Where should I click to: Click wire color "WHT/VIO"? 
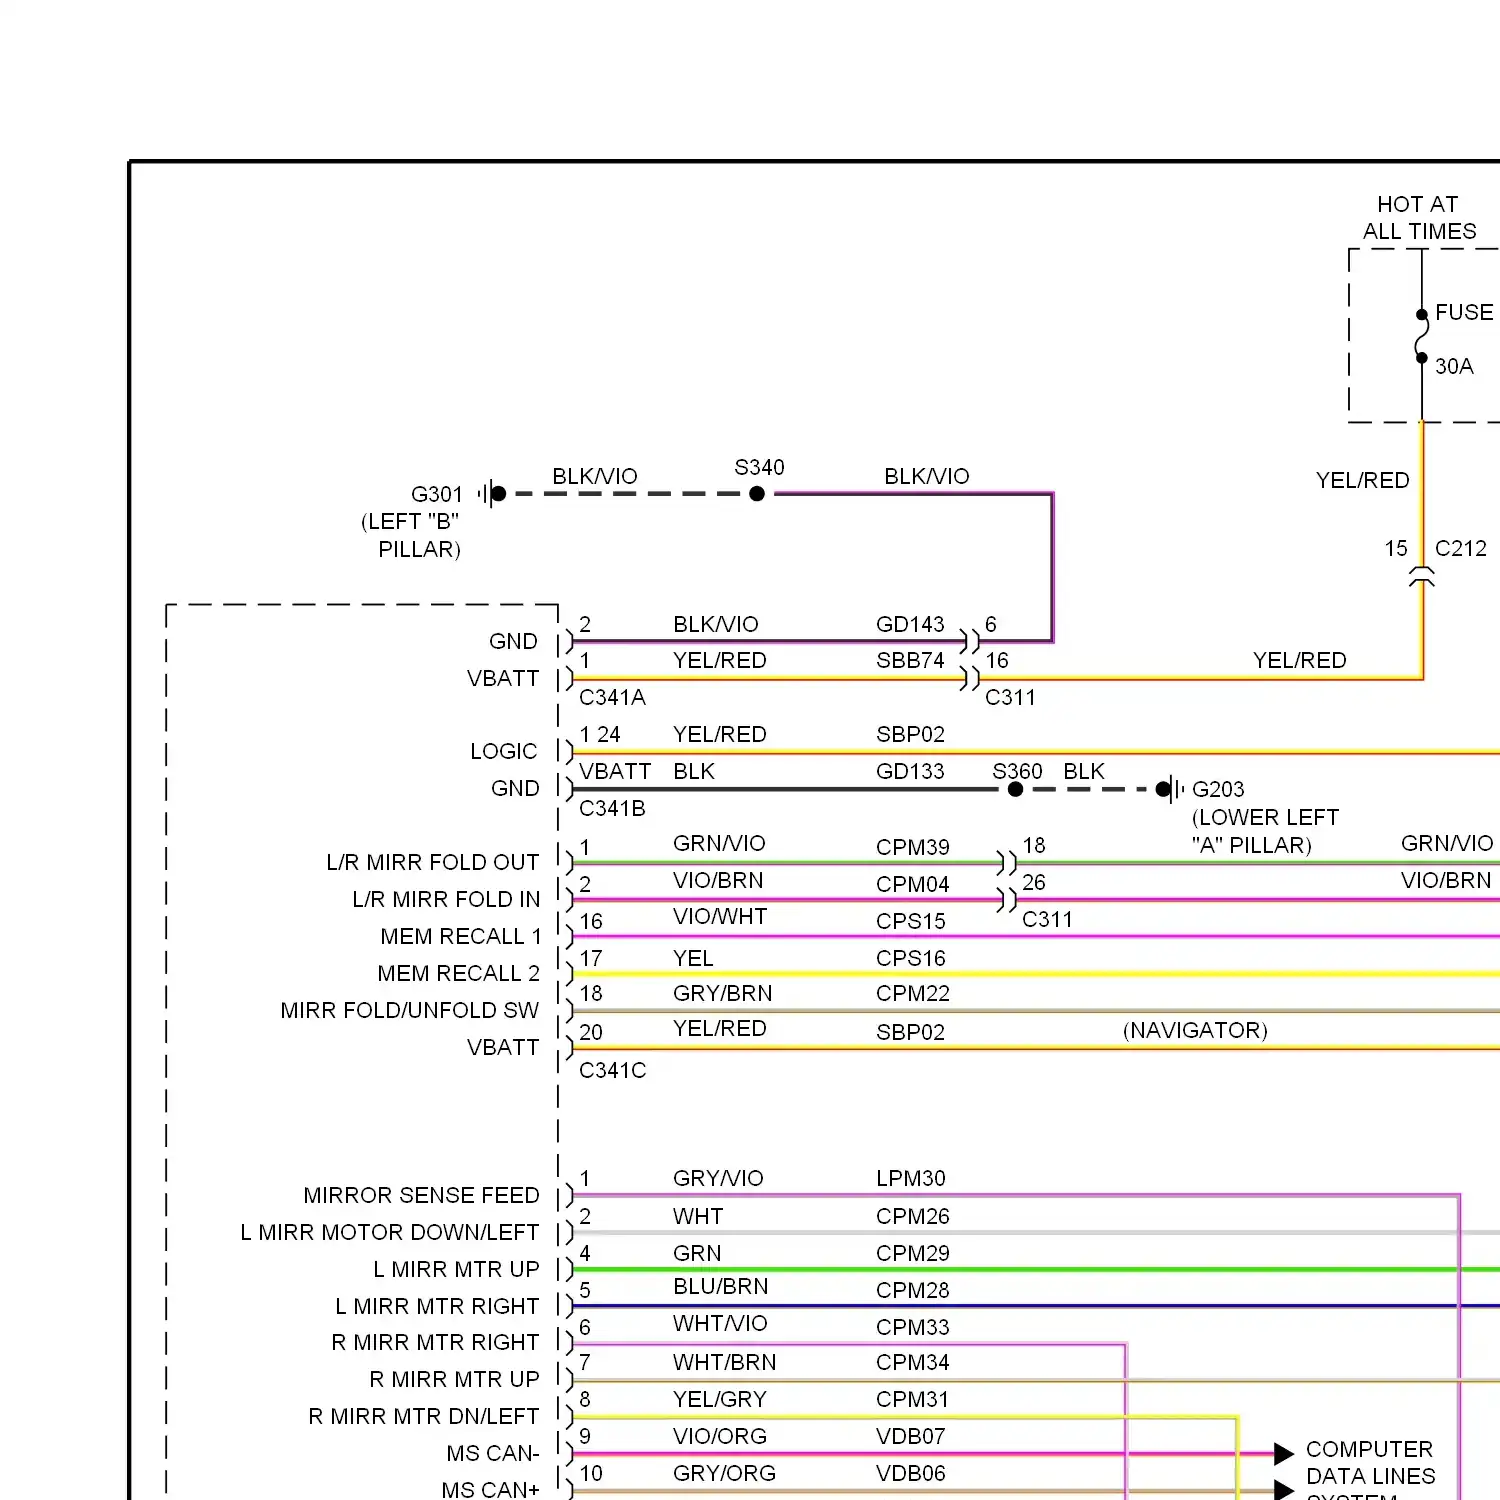720,1323
